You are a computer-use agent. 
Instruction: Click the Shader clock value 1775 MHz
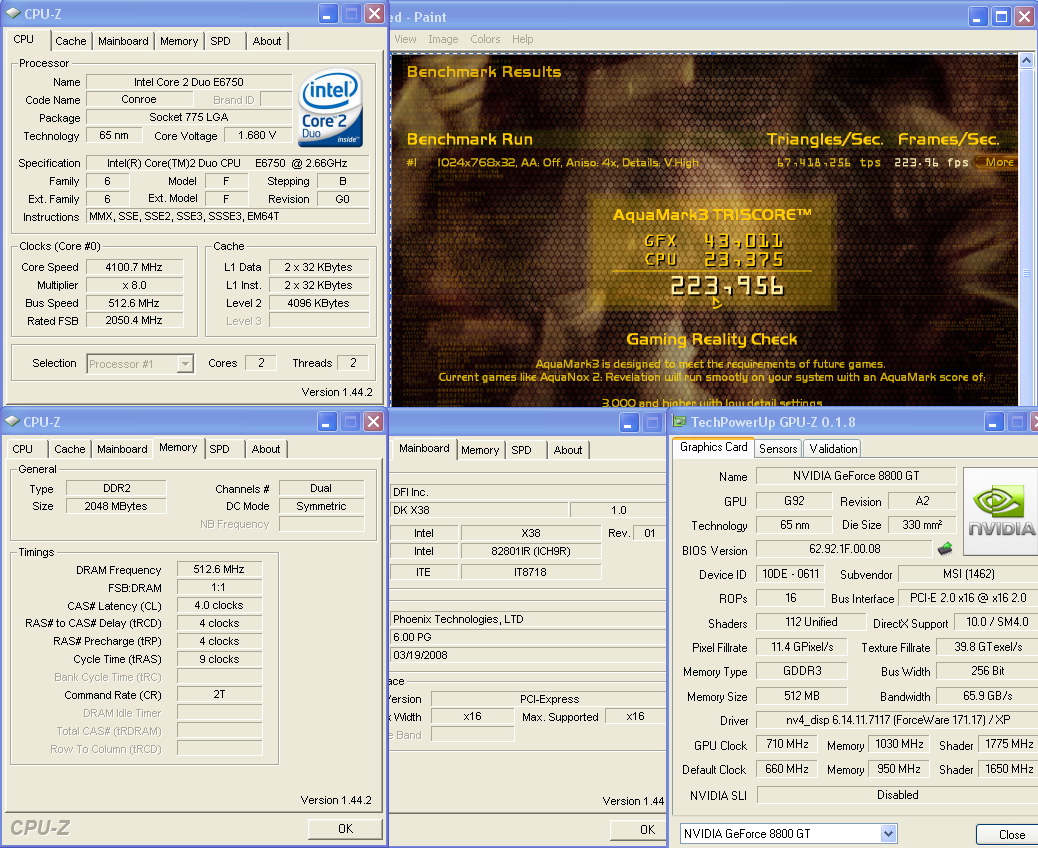(x=1008, y=744)
